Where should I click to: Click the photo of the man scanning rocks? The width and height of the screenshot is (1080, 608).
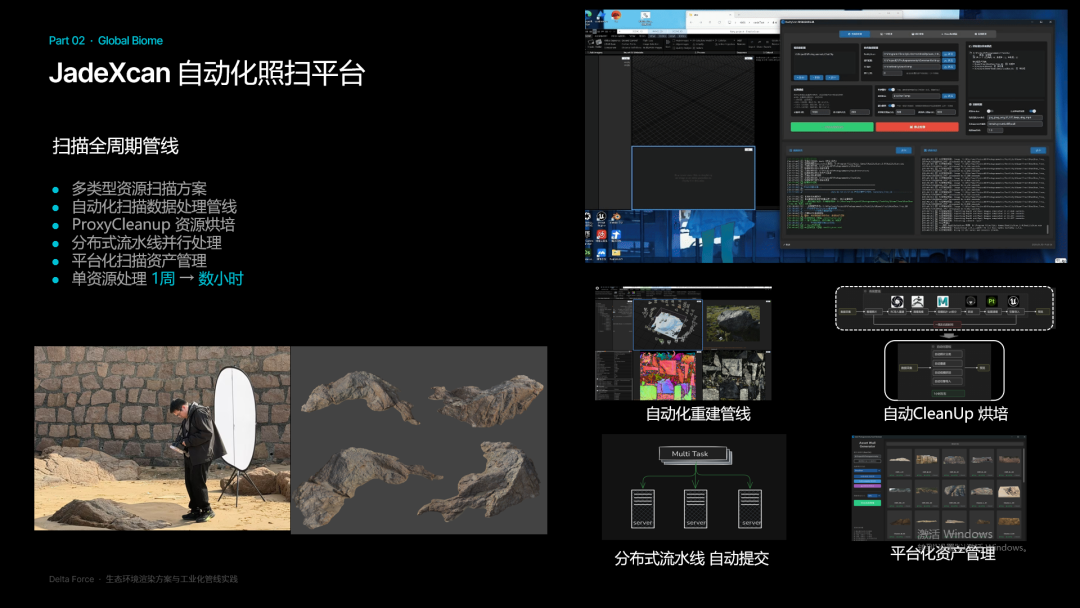163,439
